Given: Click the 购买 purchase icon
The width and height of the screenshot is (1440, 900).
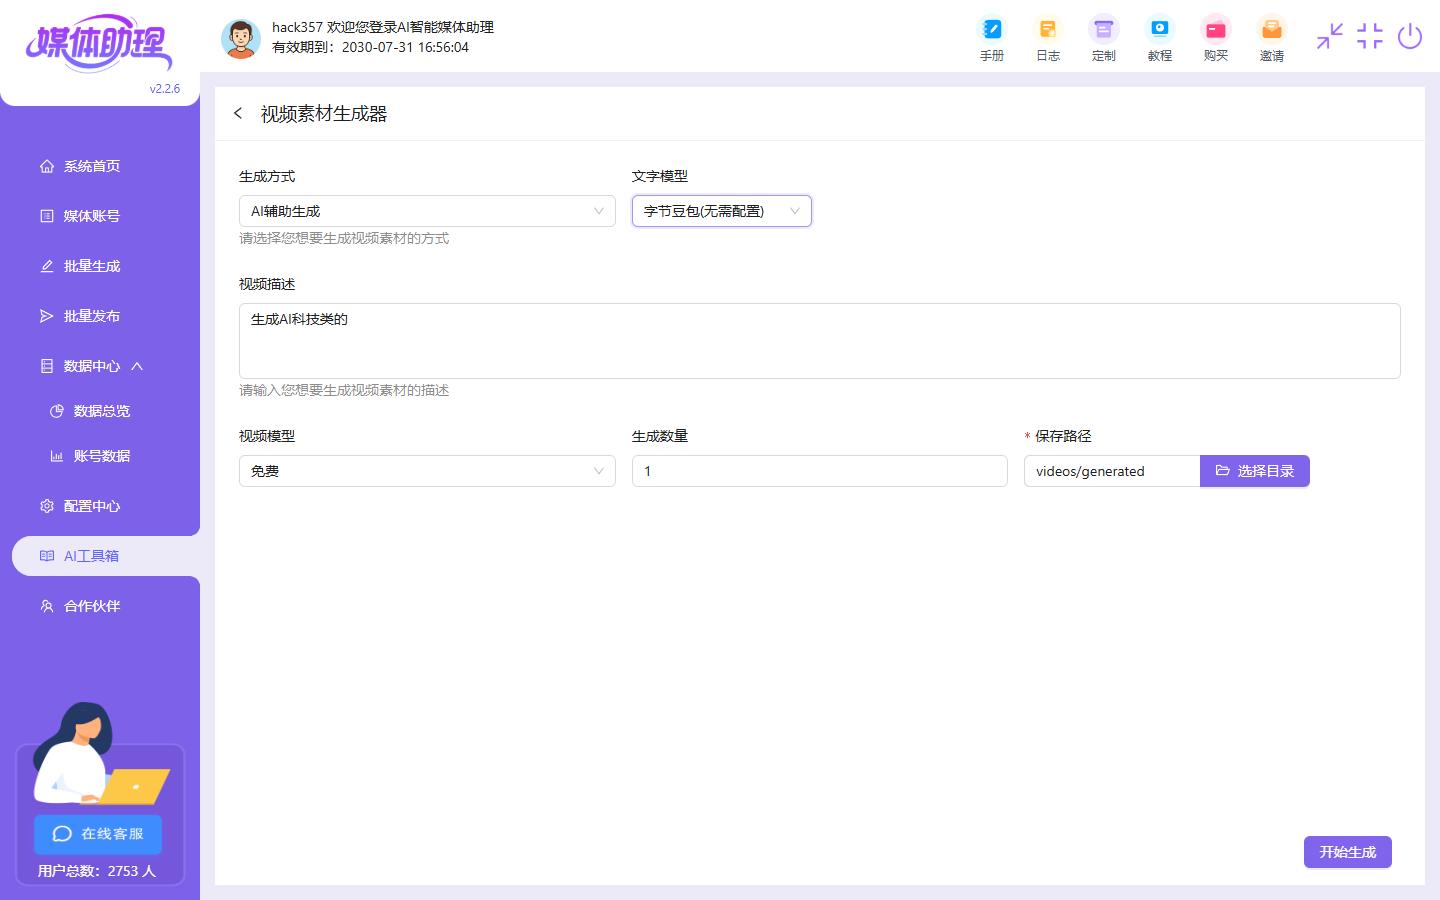Looking at the screenshot, I should [x=1215, y=38].
